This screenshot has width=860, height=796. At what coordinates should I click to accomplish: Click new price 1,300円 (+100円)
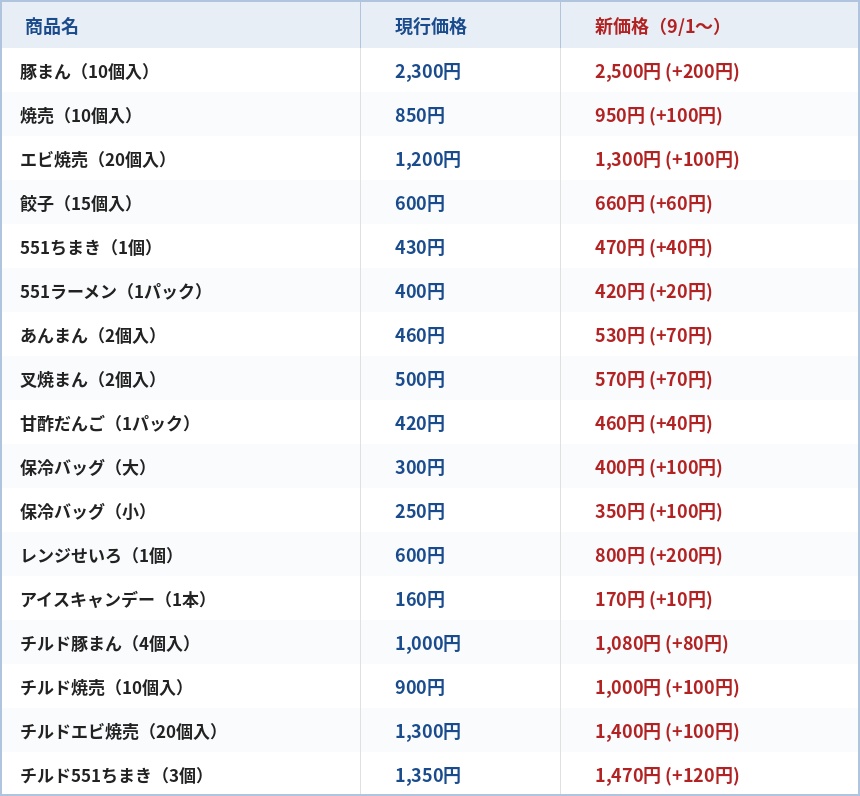667,159
